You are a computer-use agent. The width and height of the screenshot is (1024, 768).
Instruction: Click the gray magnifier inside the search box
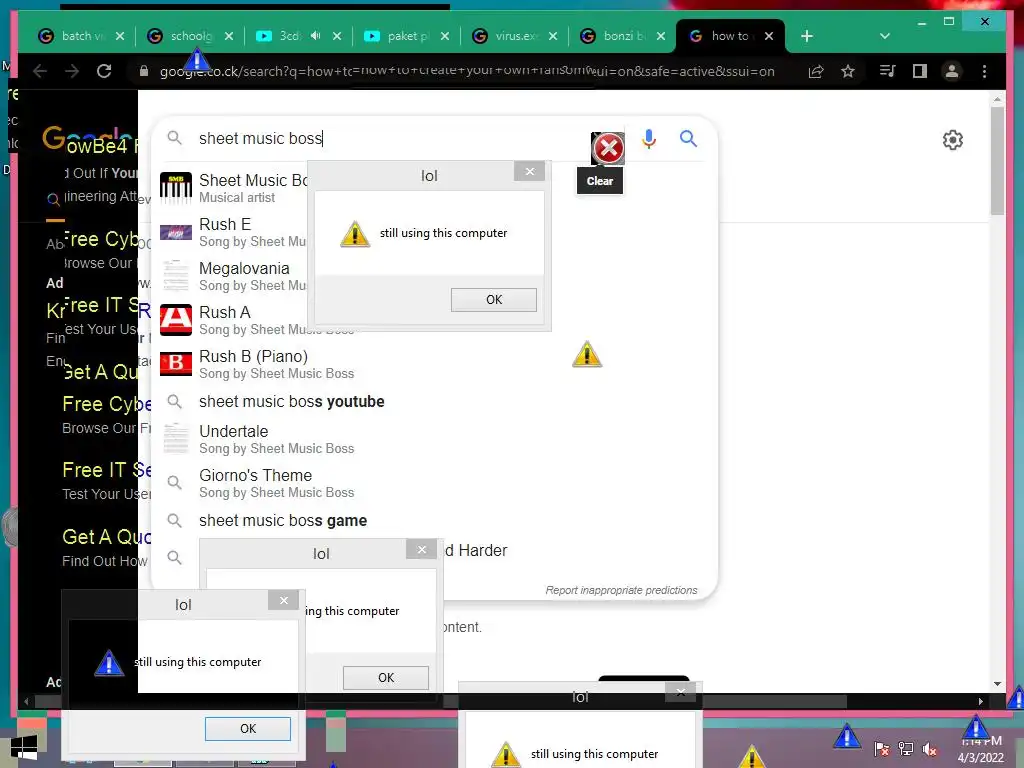pyautogui.click(x=174, y=138)
